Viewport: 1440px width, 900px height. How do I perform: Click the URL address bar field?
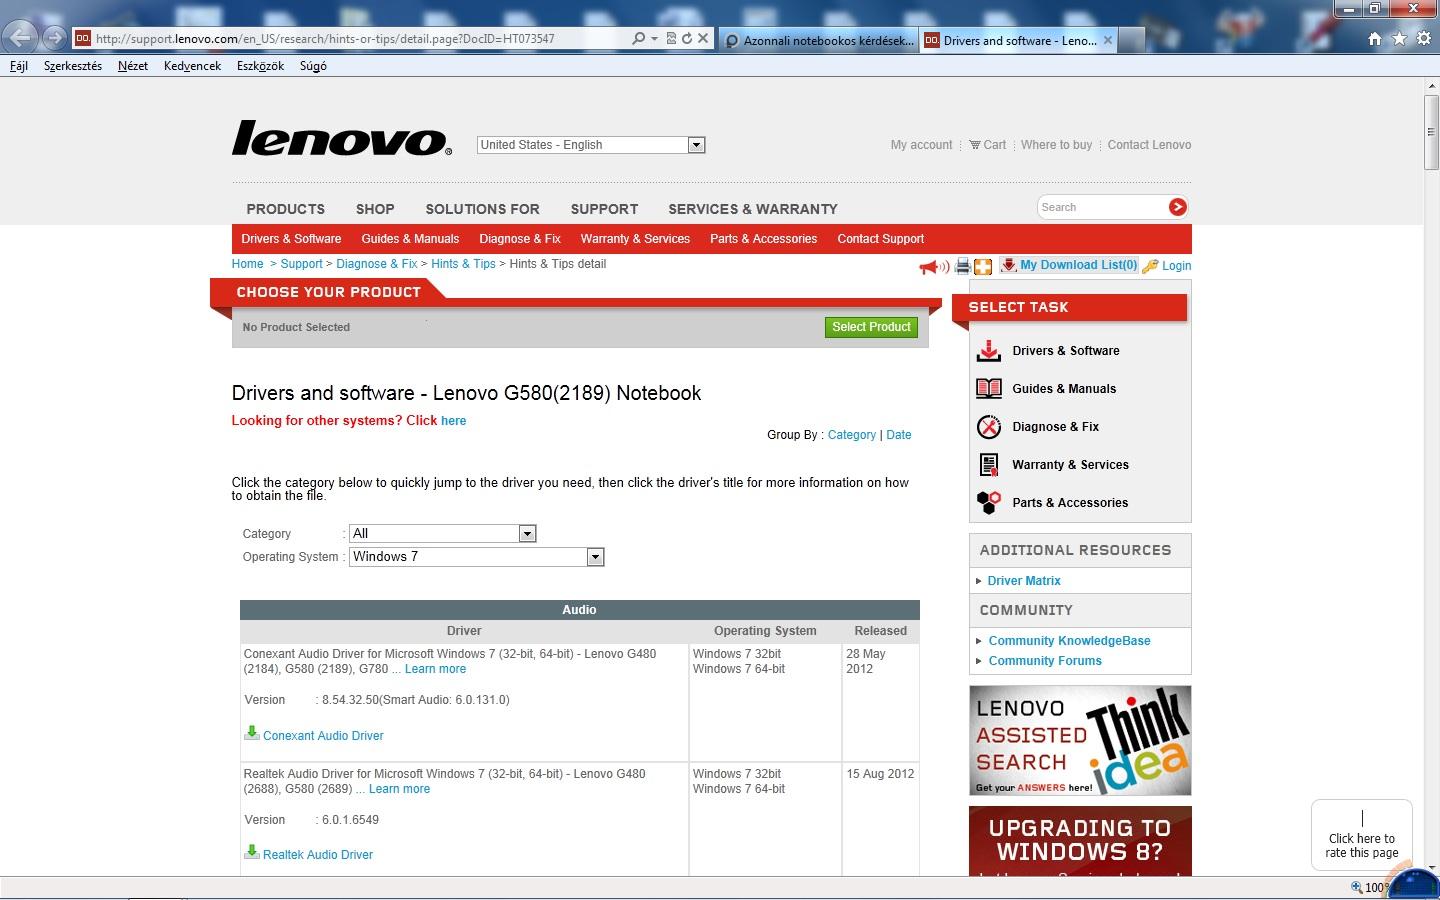(350, 38)
